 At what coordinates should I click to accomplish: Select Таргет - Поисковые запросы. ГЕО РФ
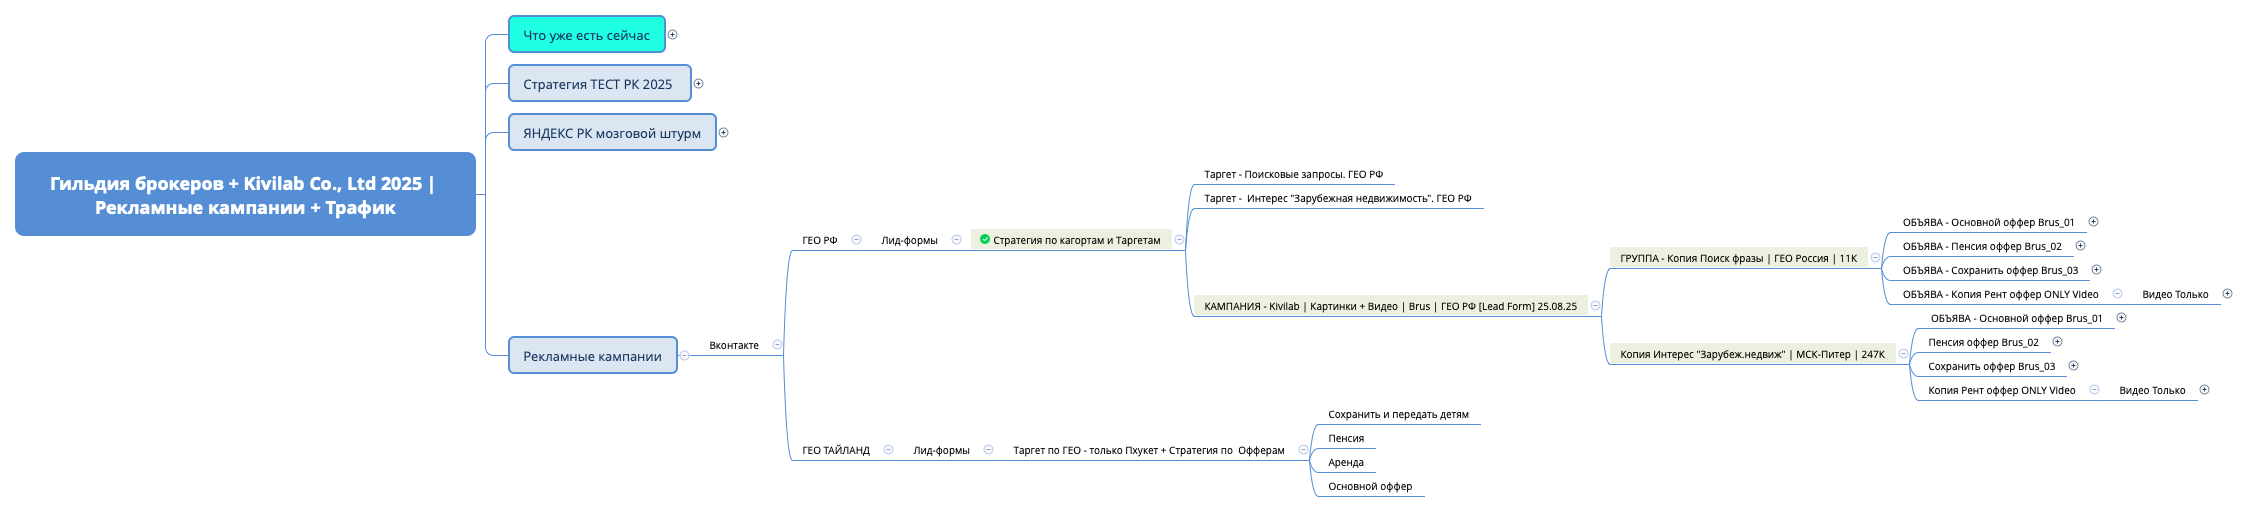(1293, 174)
